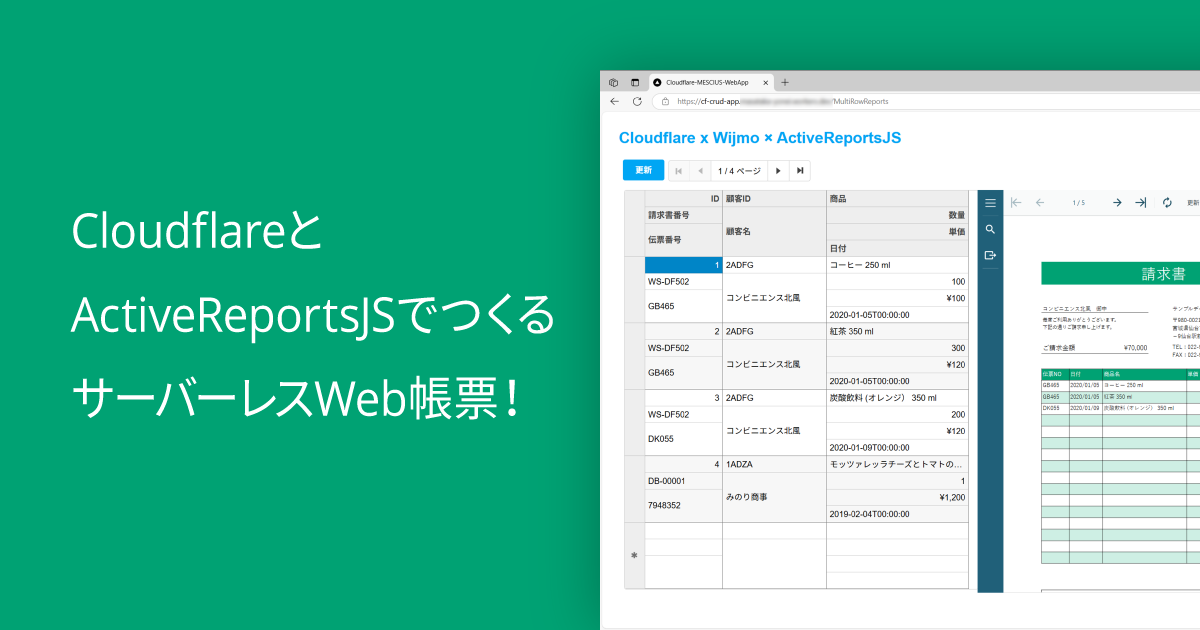Open a new browser tab with plus icon
1200x630 pixels.
pos(785,82)
